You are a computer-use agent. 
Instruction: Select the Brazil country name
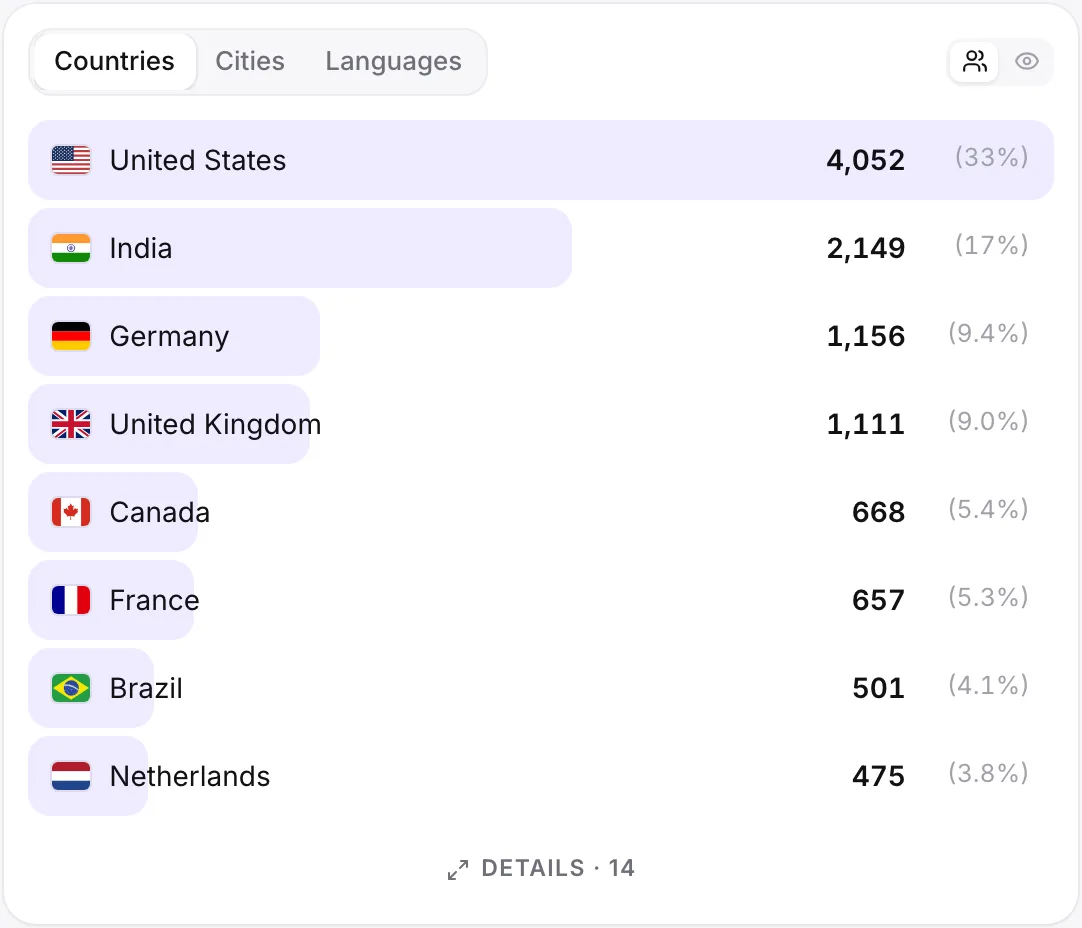click(x=146, y=689)
